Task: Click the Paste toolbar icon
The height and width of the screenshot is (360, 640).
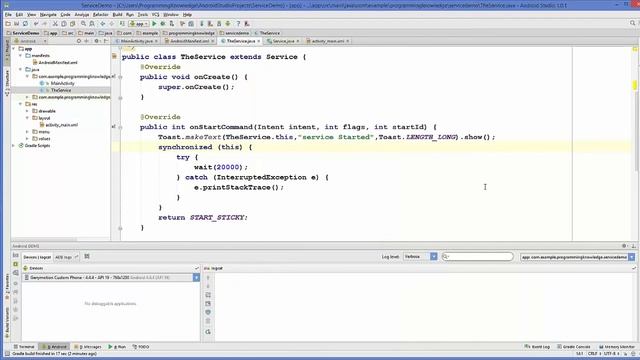Action: (72, 24)
